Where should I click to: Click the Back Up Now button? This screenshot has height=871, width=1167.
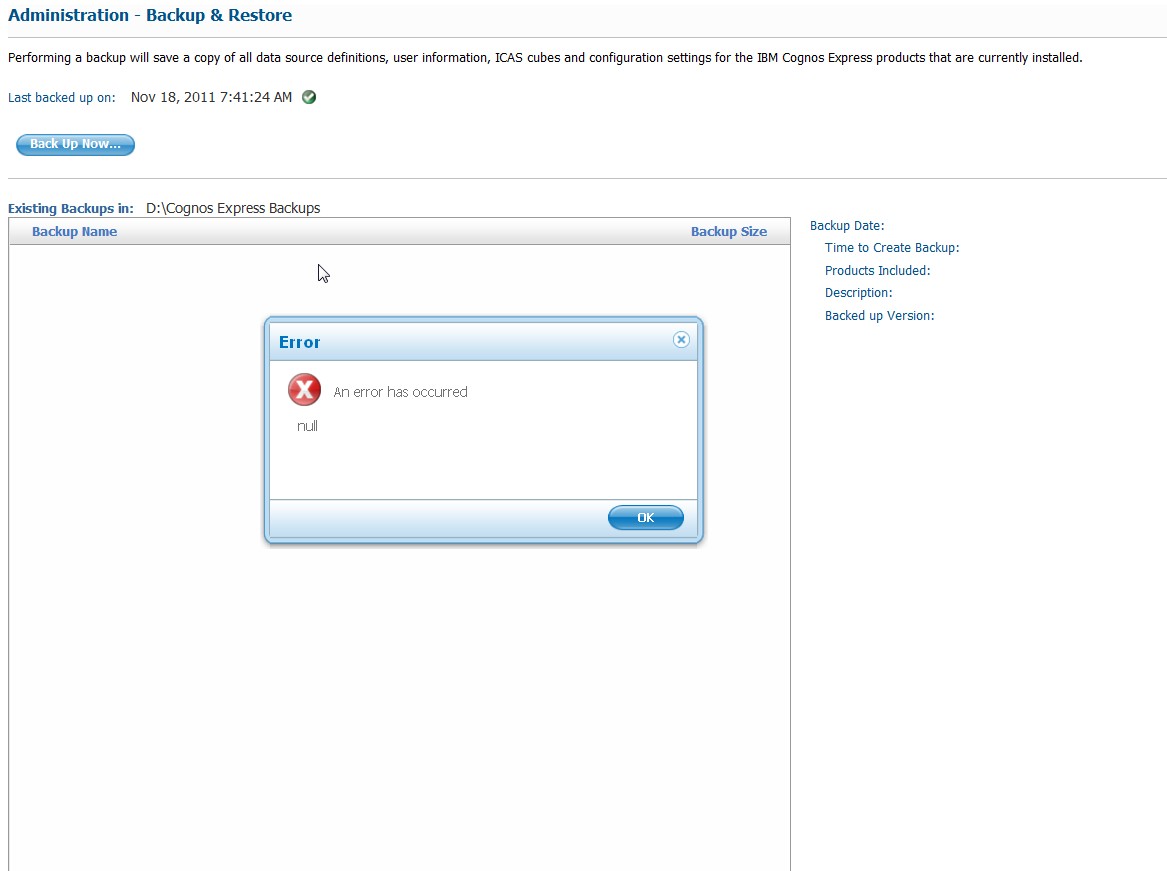click(75, 144)
